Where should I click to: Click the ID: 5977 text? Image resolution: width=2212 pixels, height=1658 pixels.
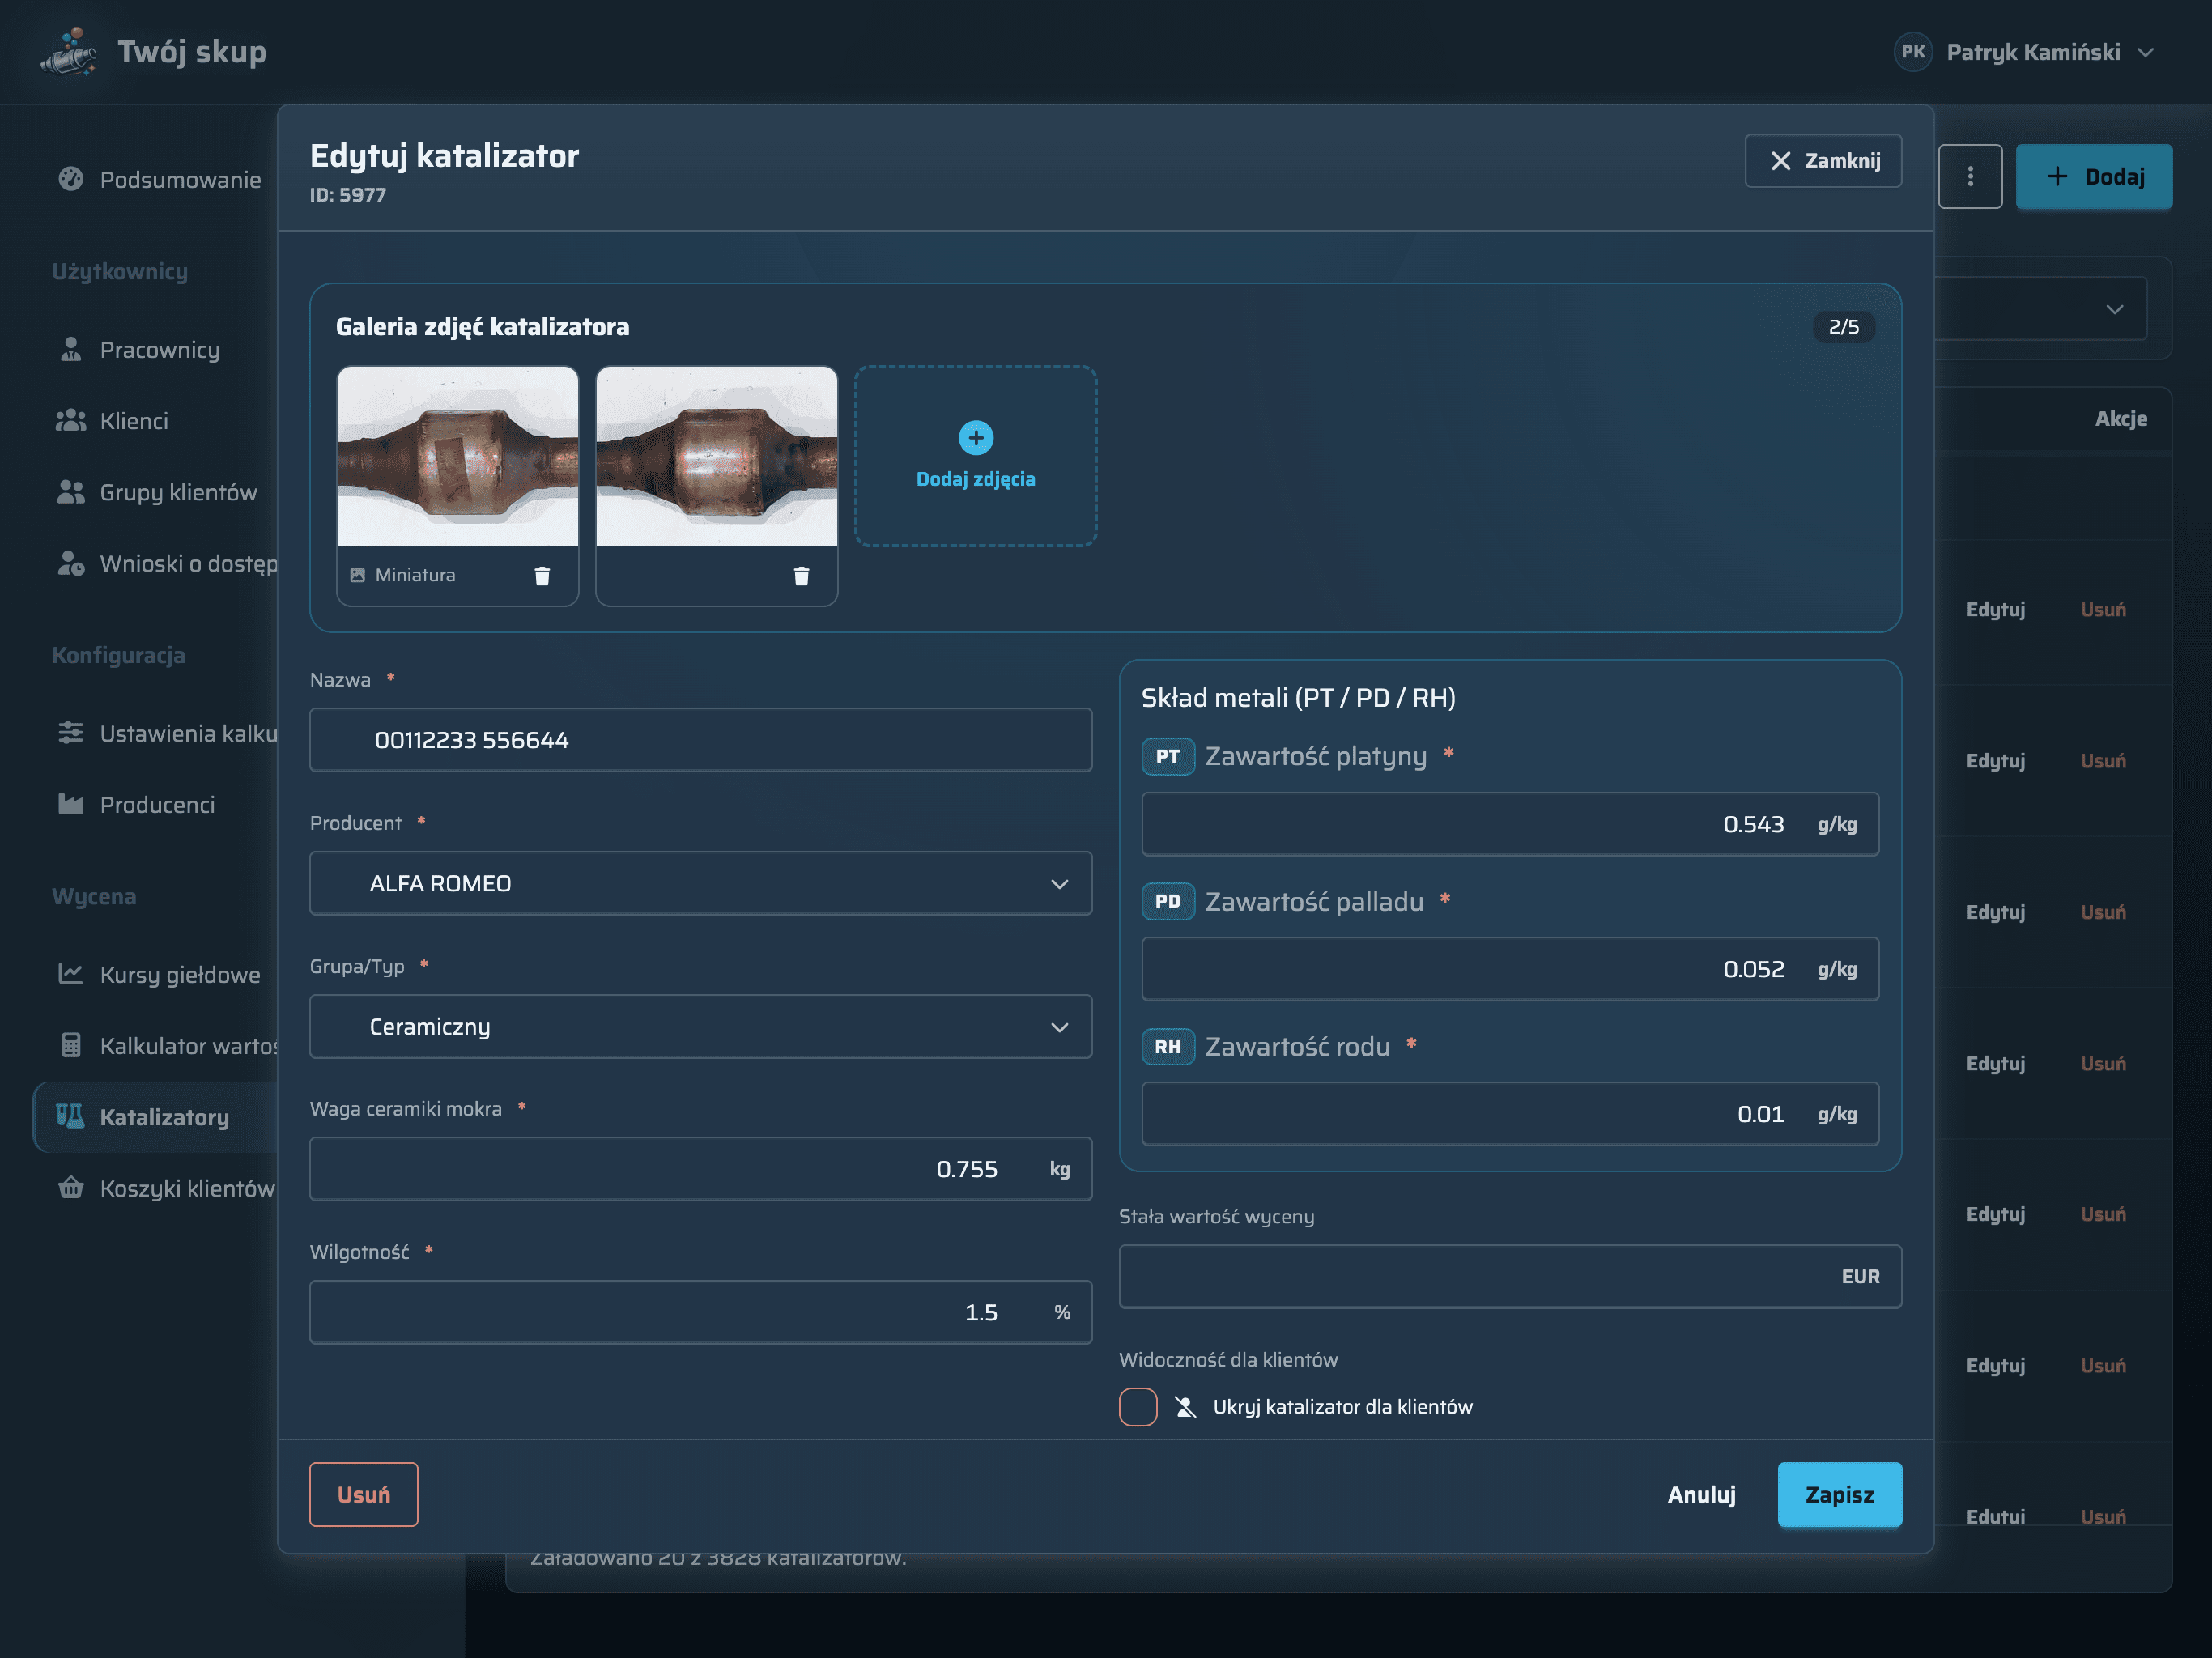pos(348,195)
